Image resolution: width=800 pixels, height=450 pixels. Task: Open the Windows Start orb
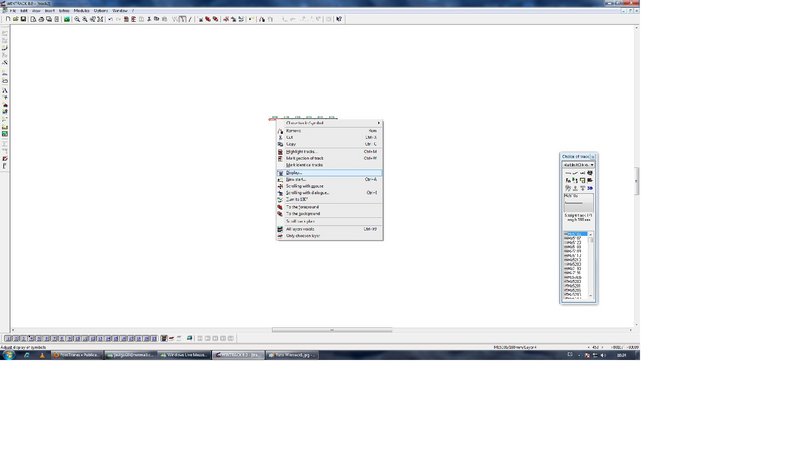click(9, 355)
